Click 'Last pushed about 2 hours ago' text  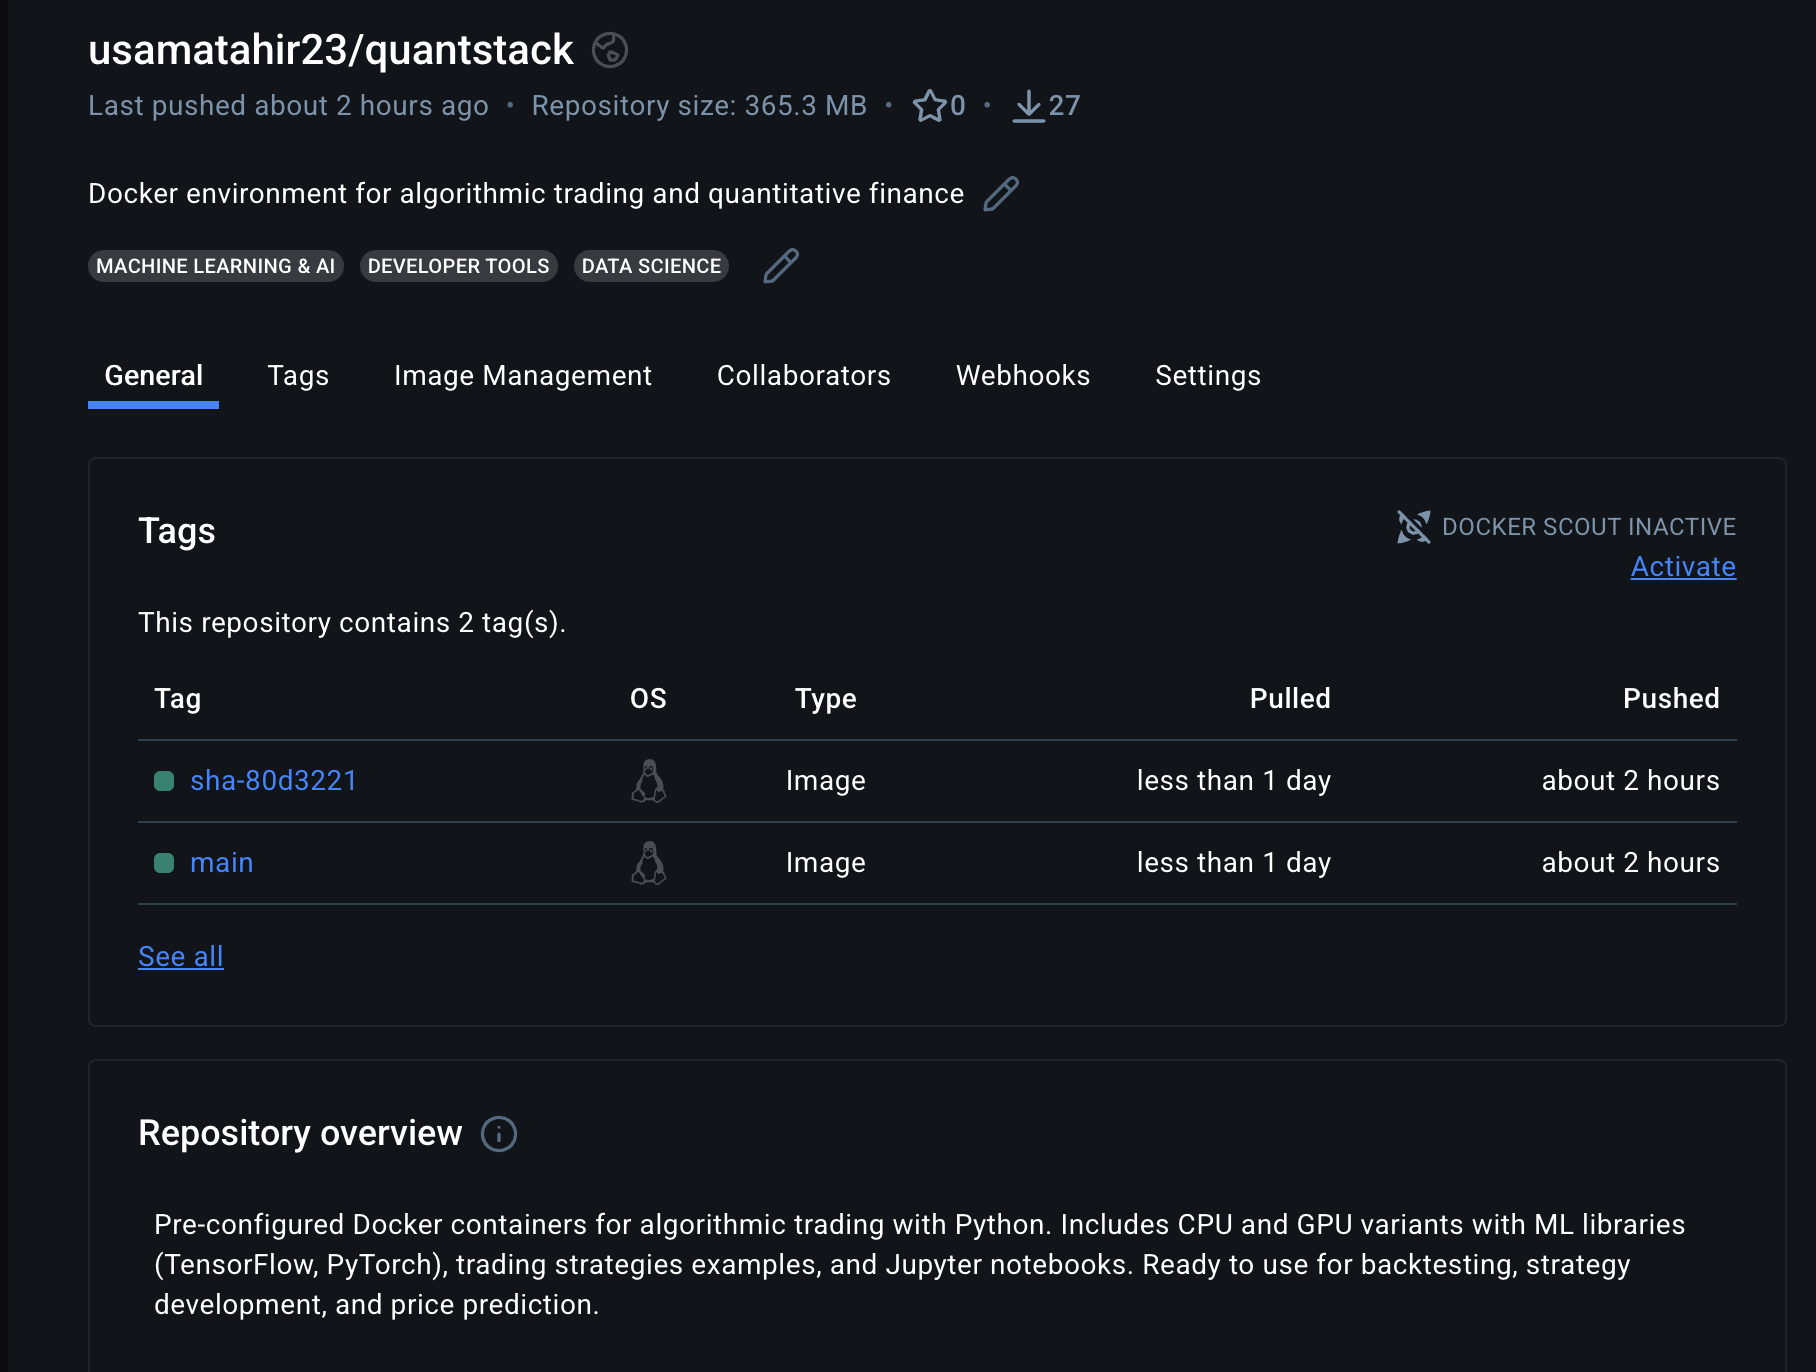click(x=288, y=106)
